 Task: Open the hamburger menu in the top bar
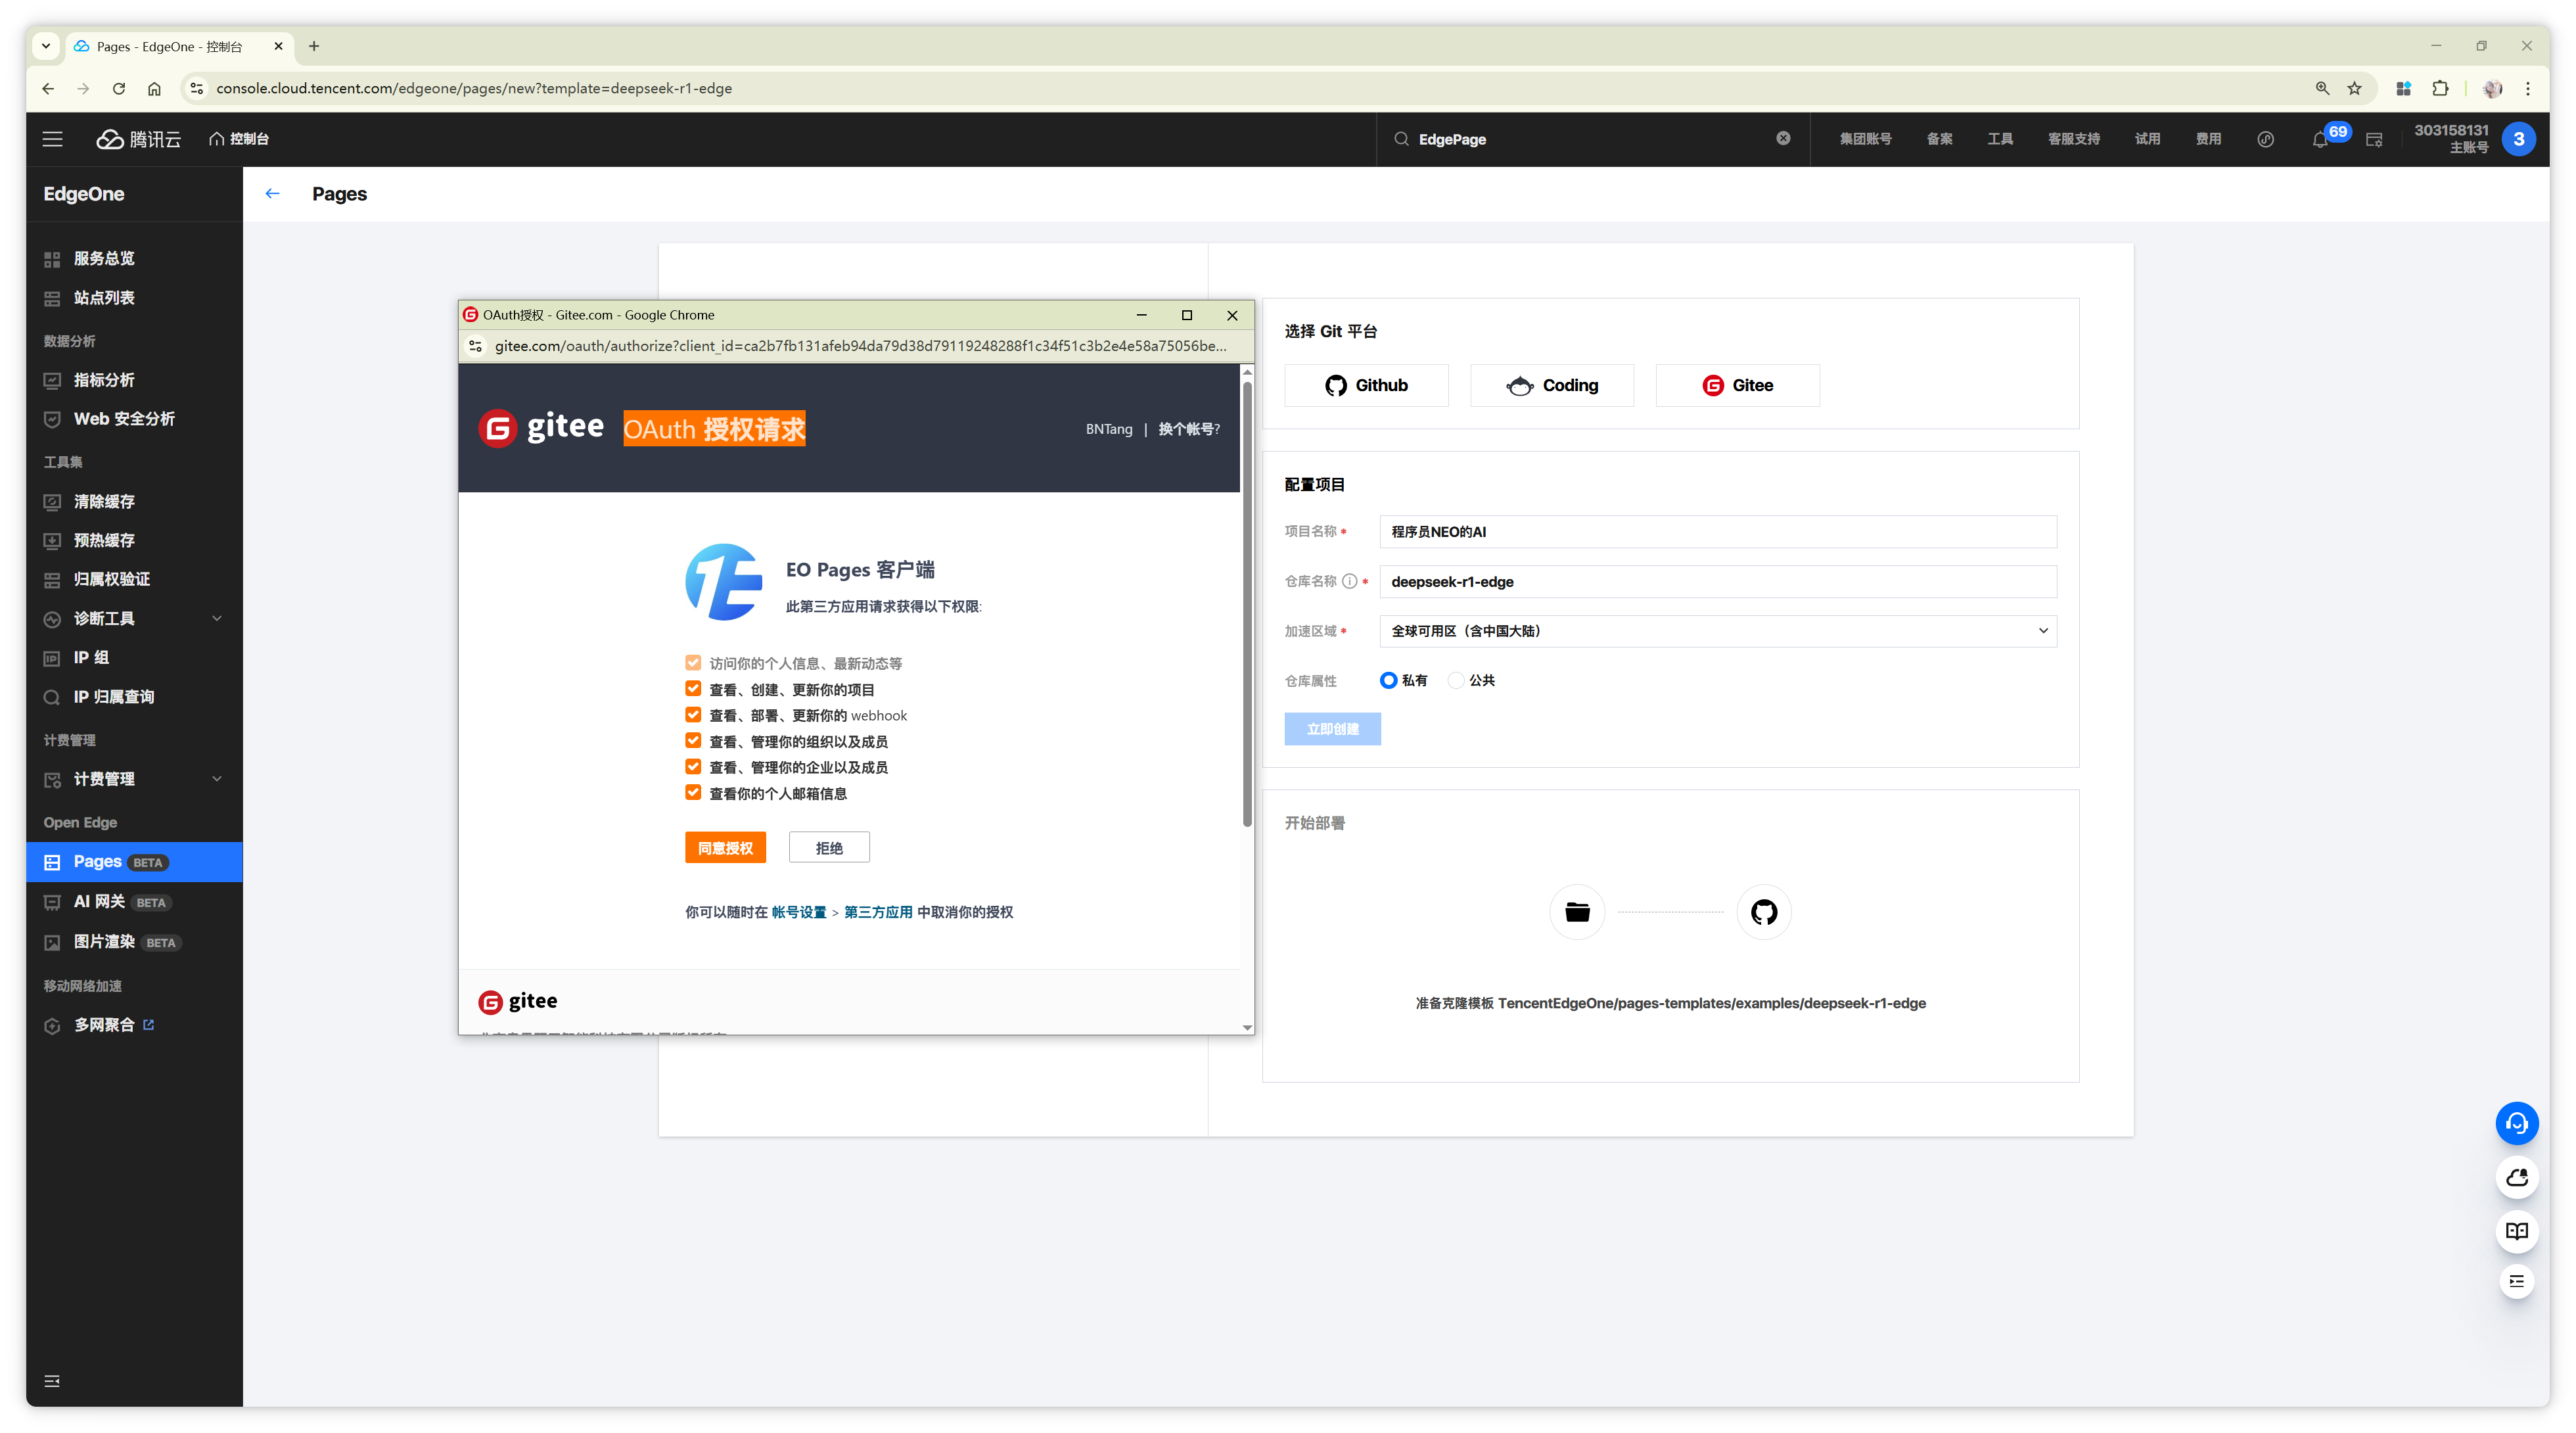pos(52,139)
